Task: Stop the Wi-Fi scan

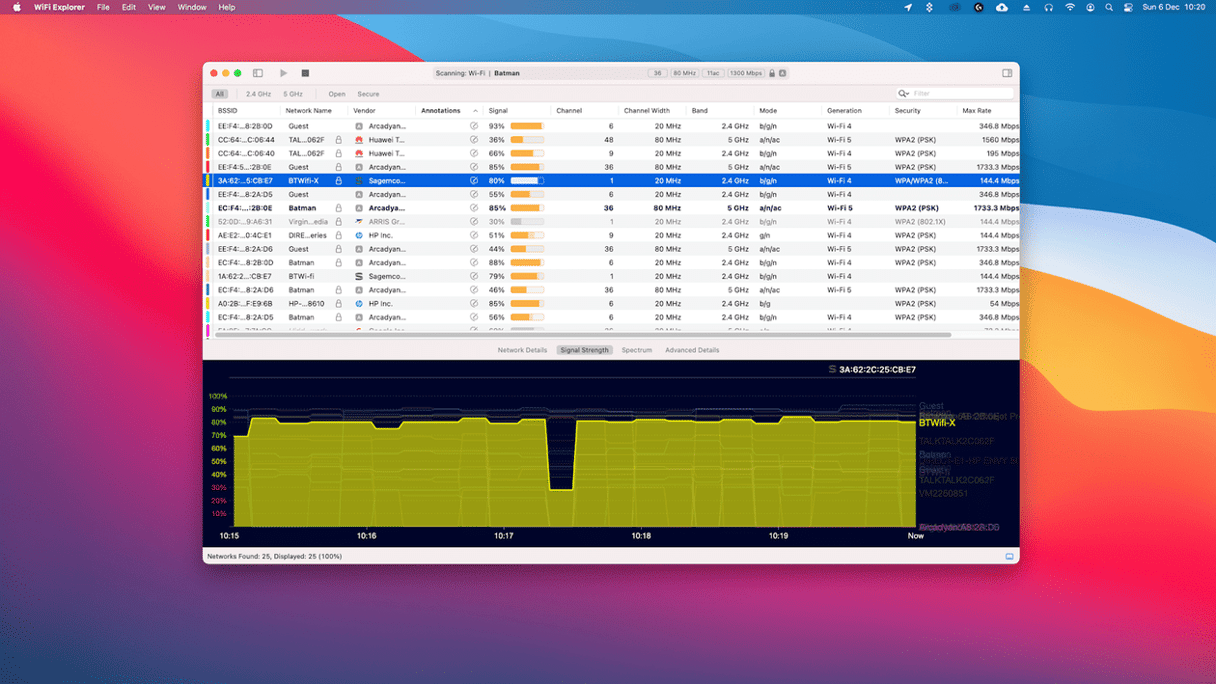Action: tap(305, 73)
